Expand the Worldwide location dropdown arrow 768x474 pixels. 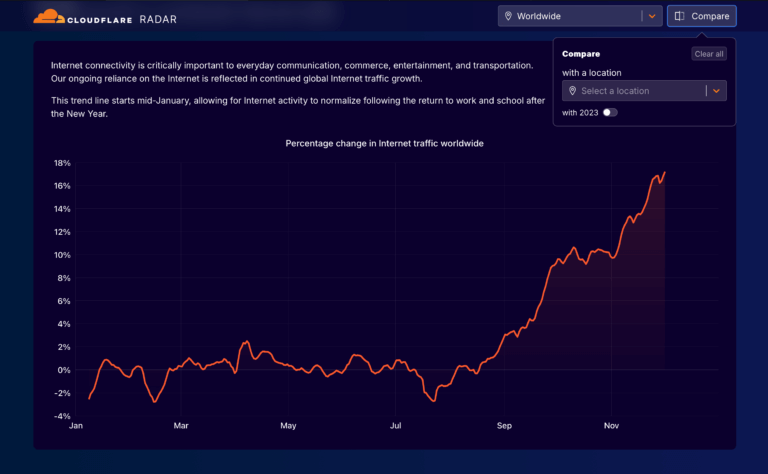click(652, 16)
